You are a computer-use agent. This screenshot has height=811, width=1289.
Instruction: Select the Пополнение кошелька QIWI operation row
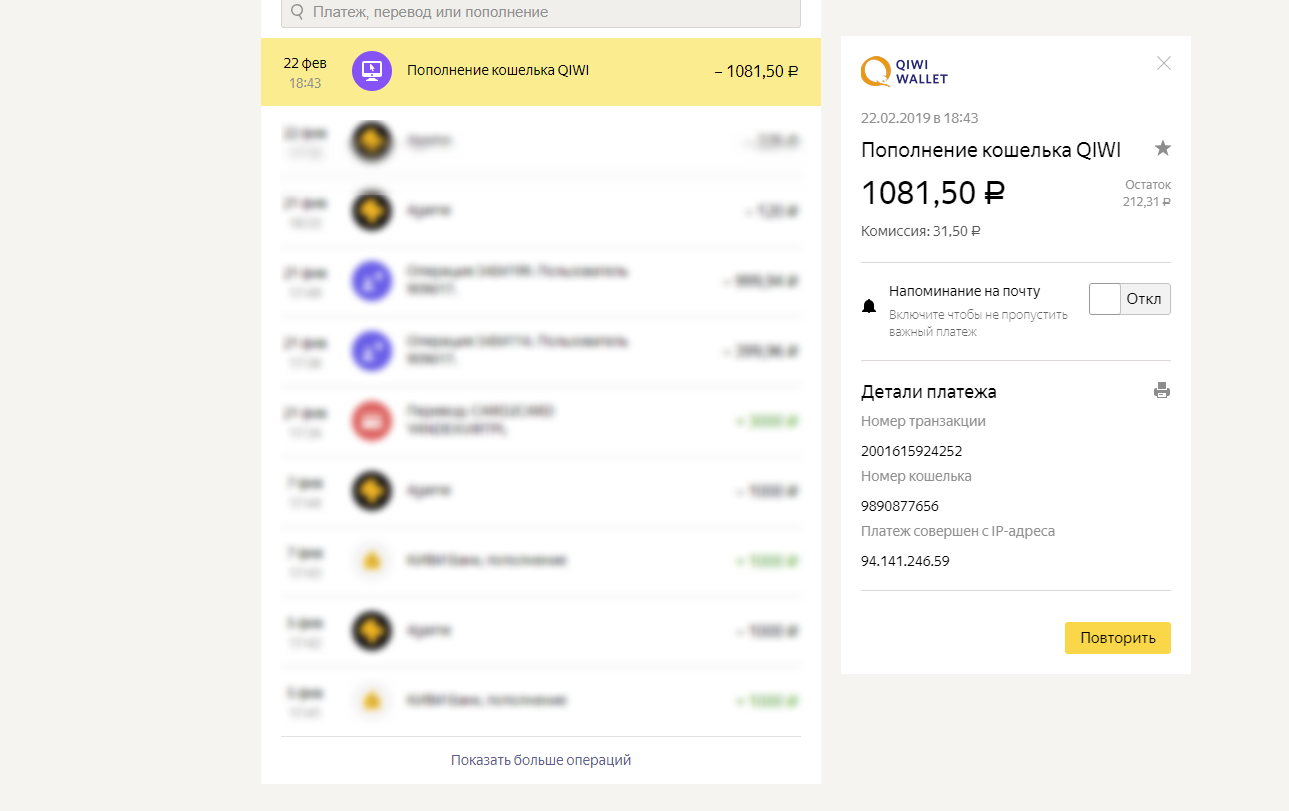541,71
